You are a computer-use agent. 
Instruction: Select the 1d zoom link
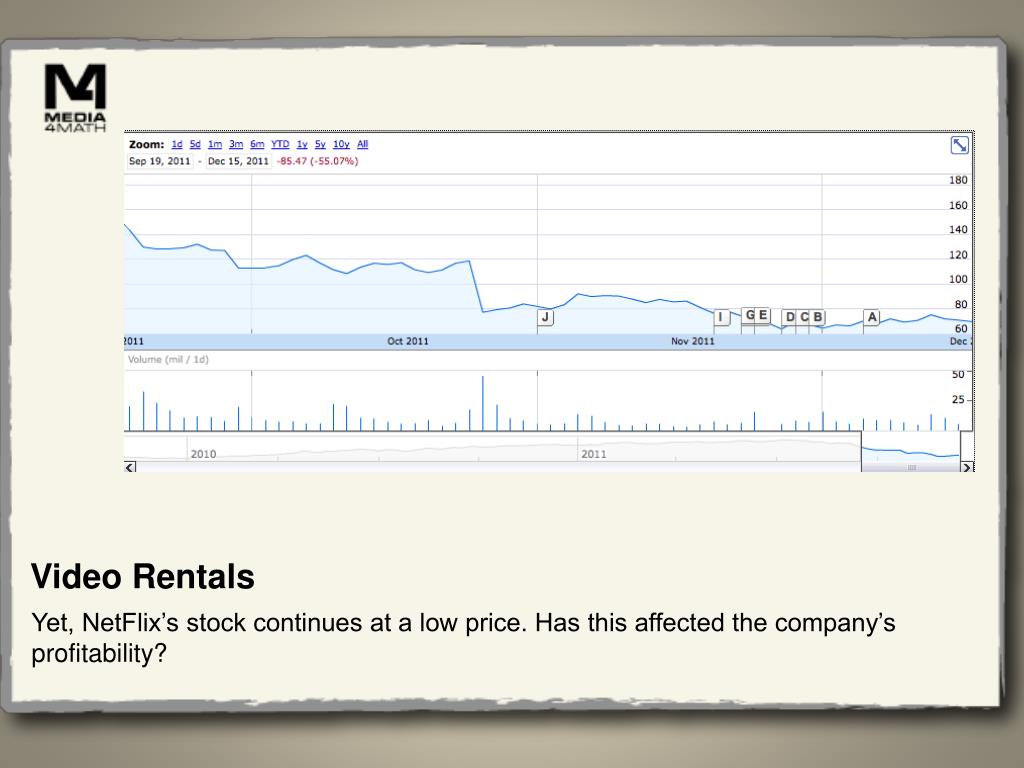(x=177, y=144)
